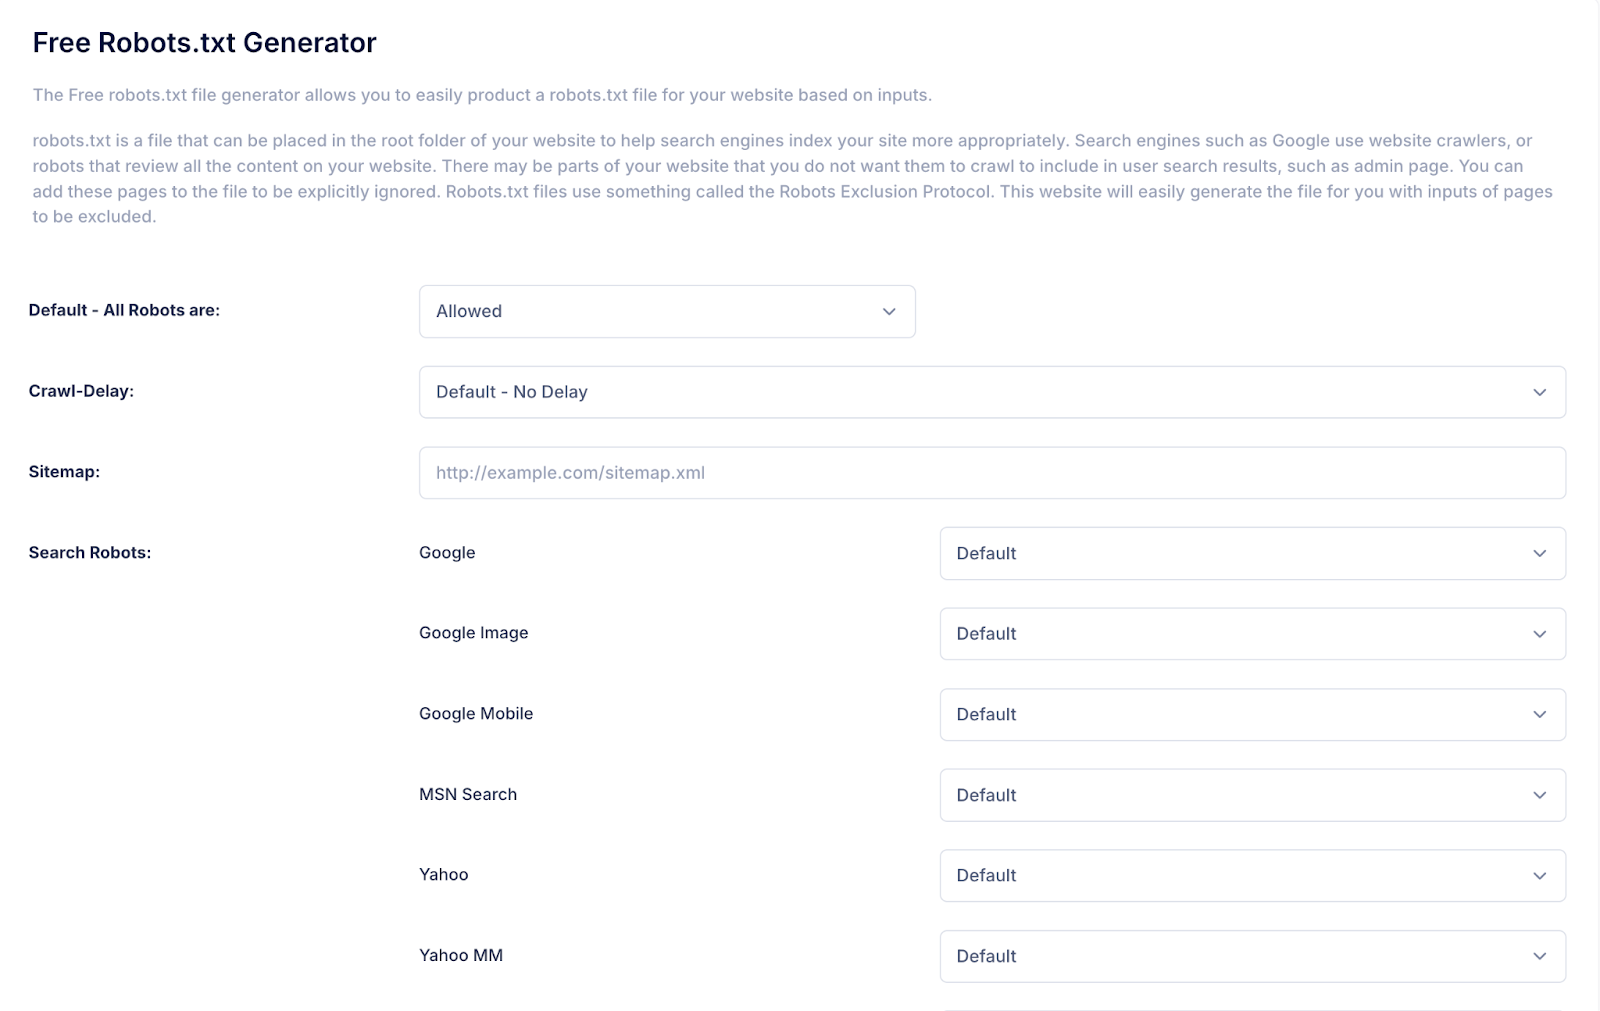This screenshot has width=1600, height=1011.
Task: Open the Google Image dropdown
Action: coord(1252,633)
